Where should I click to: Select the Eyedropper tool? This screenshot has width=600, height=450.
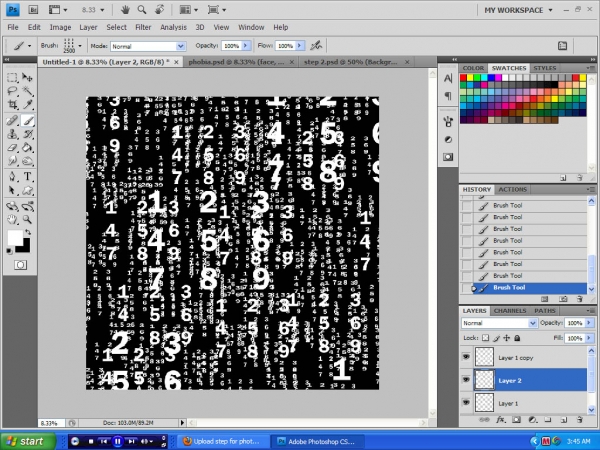[28, 104]
